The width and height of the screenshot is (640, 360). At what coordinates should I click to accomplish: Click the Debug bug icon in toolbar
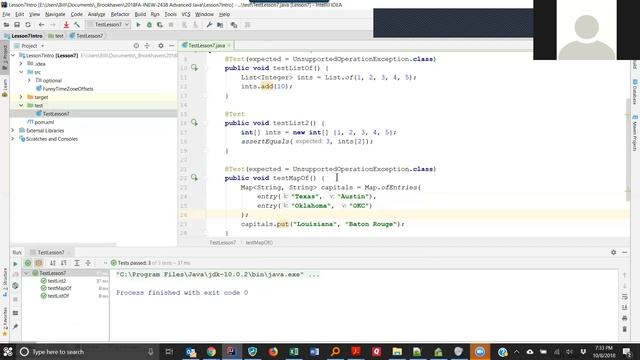tap(149, 25)
